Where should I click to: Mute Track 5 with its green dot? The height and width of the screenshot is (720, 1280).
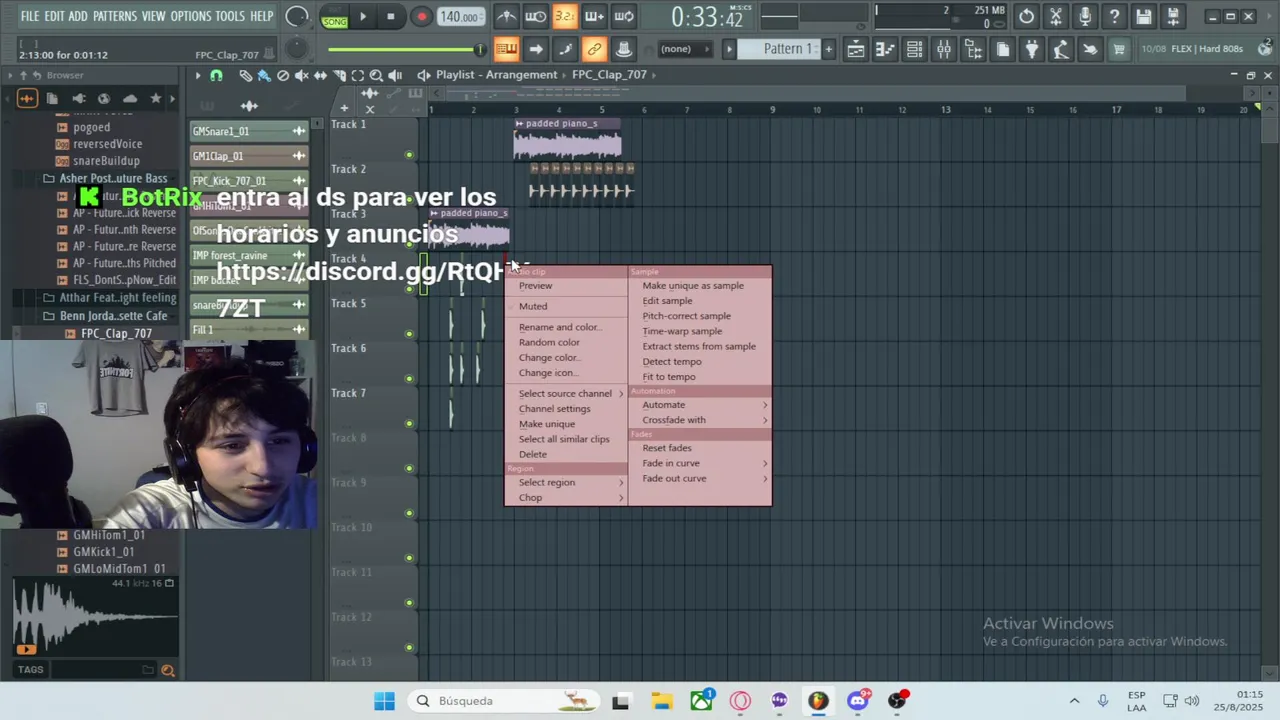(x=409, y=334)
